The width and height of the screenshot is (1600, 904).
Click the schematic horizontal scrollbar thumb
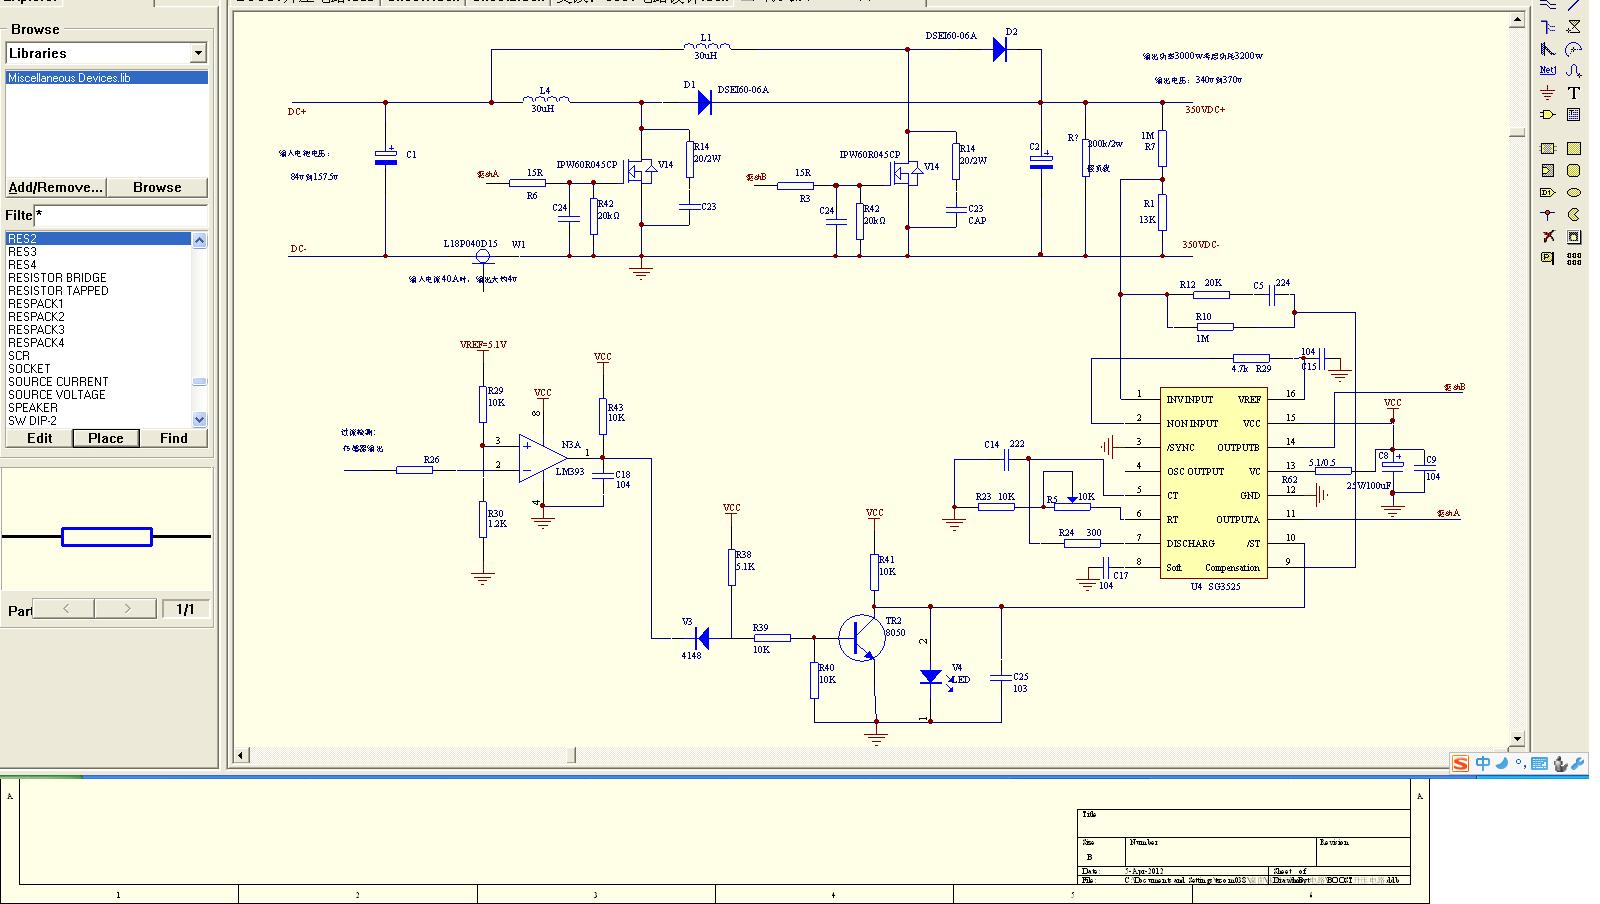coord(574,755)
